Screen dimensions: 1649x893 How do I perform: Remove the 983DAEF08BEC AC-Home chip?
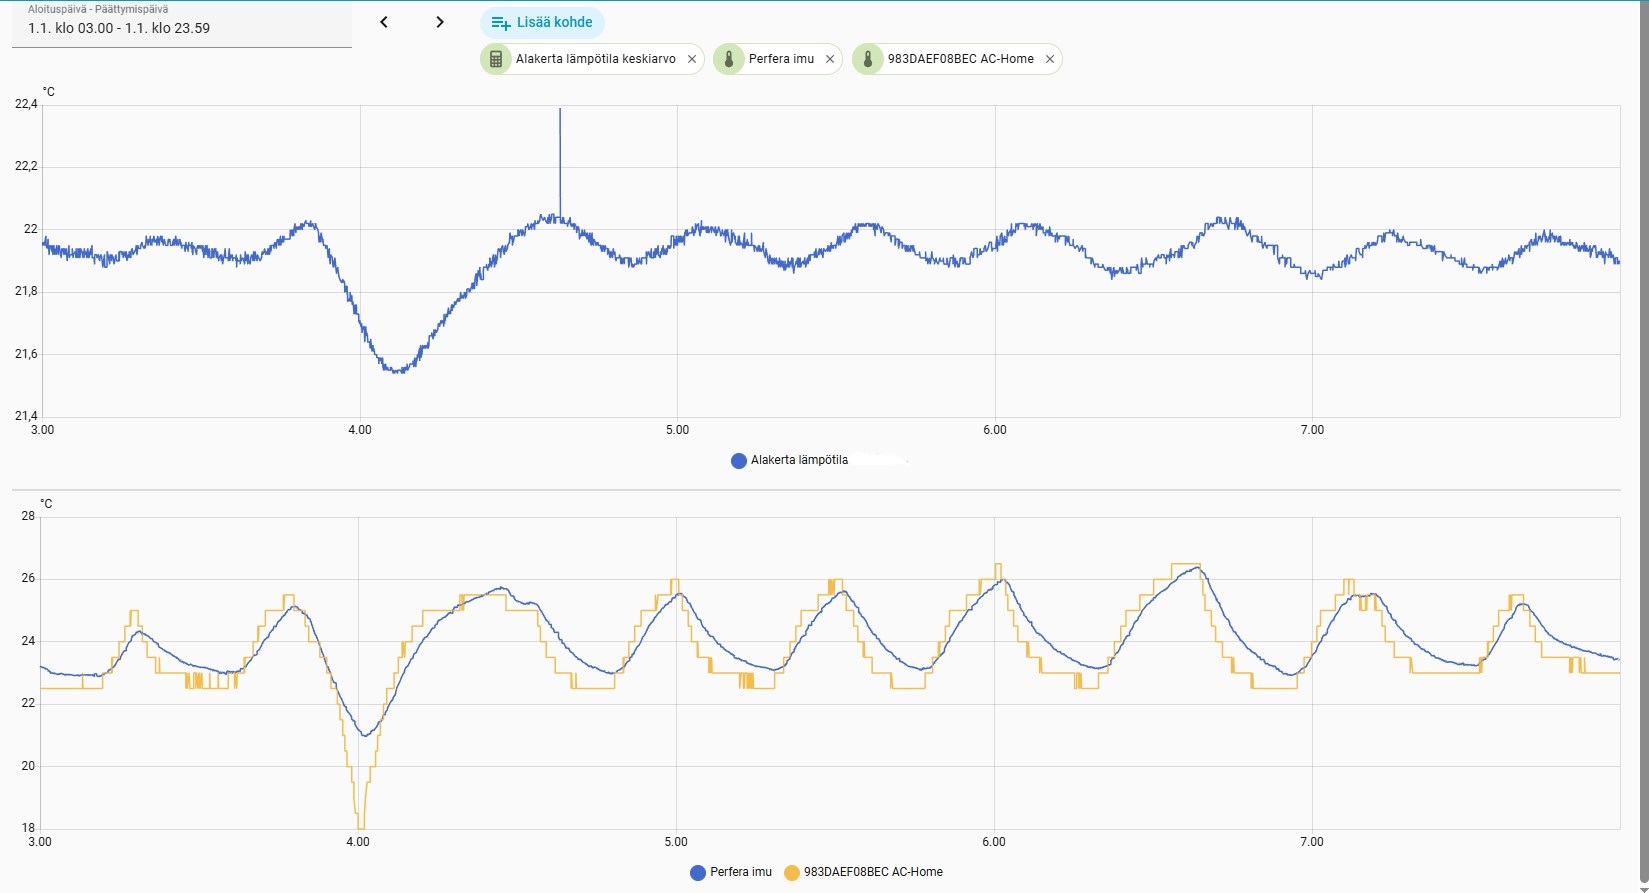coord(1050,59)
